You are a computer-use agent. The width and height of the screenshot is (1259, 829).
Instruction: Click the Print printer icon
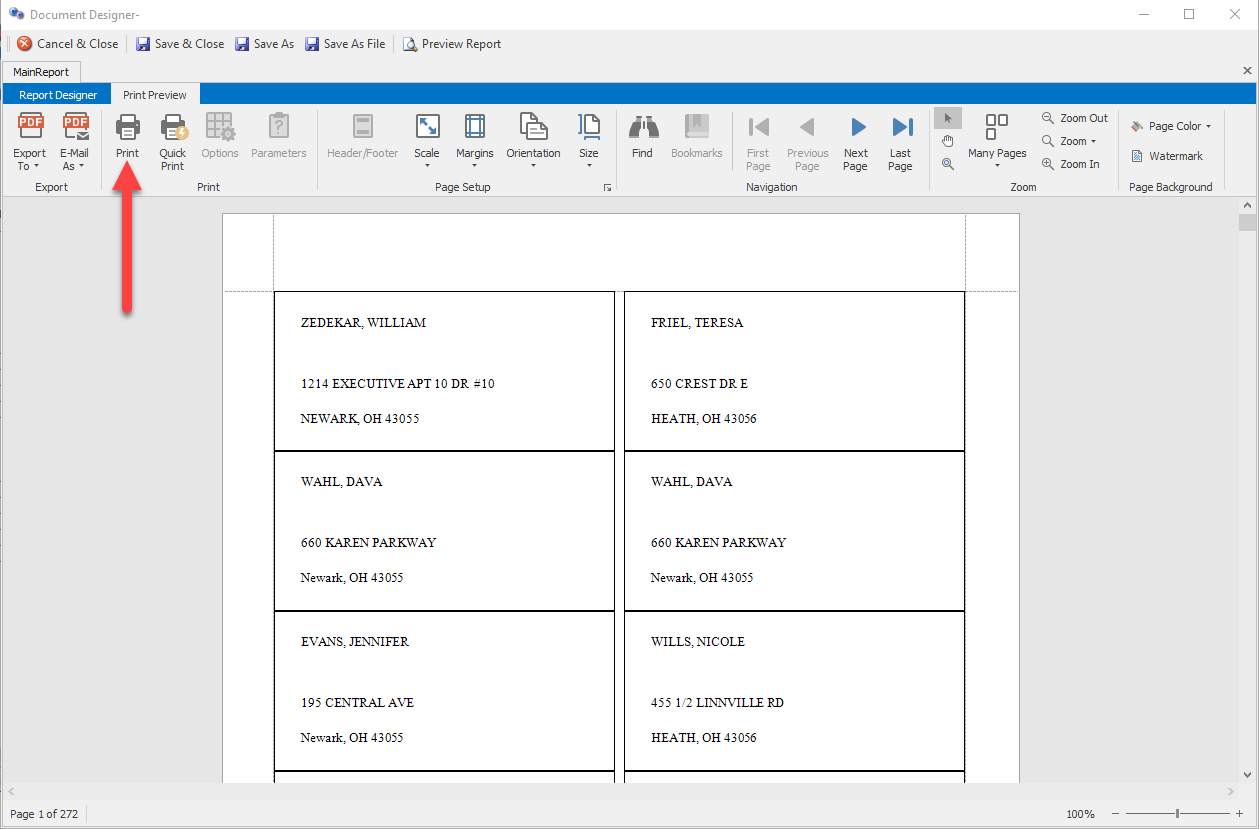127,127
